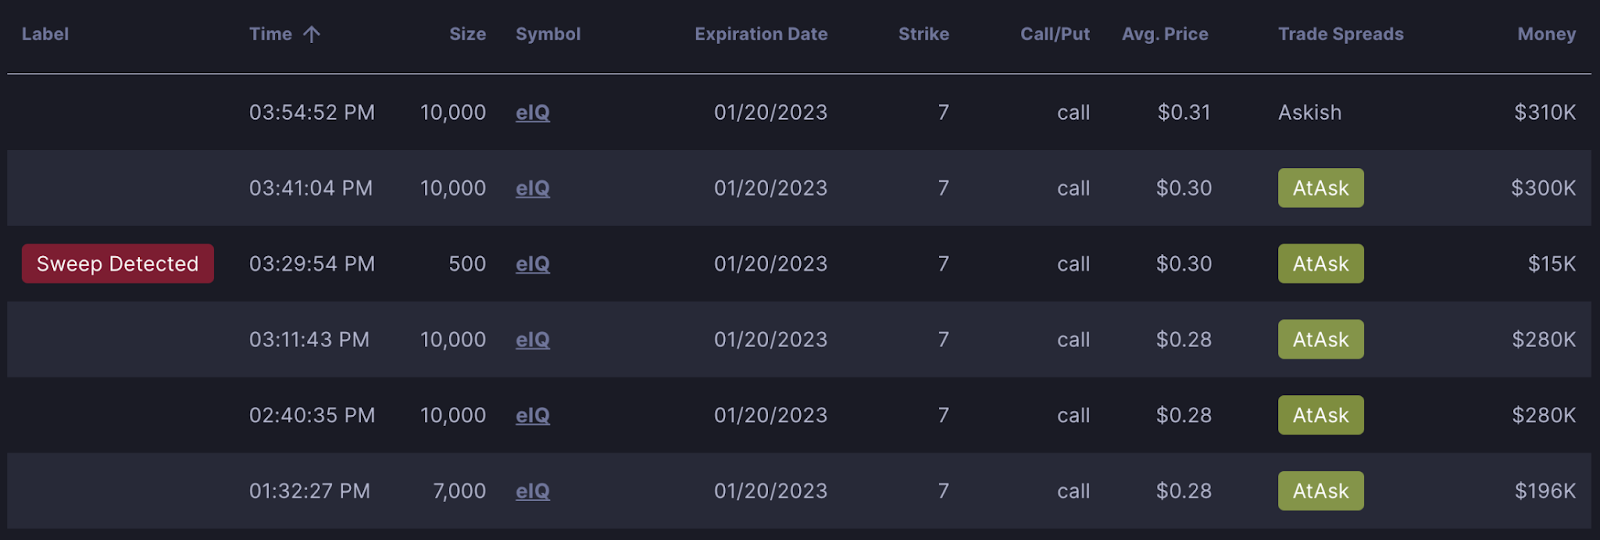Sort by the Time column header

pos(271,34)
